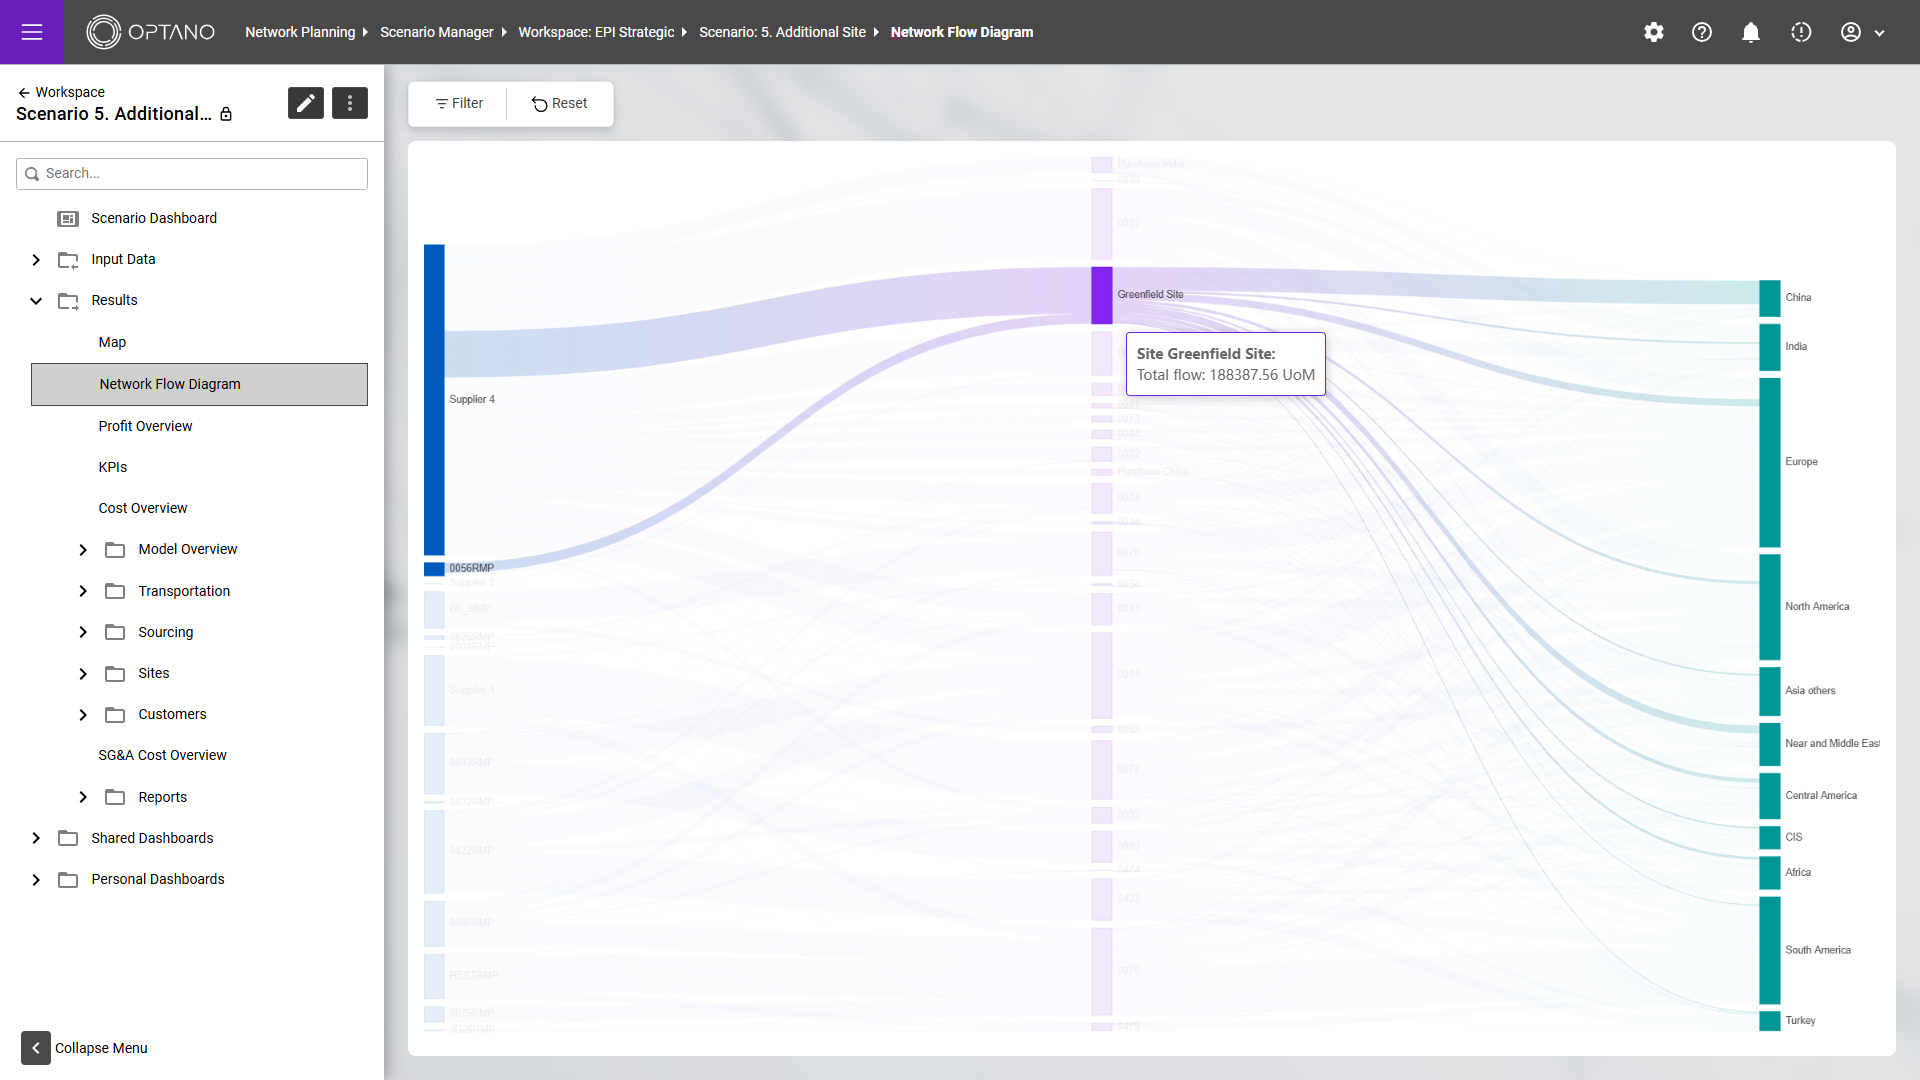Click the Collapse Menu arrow icon
The height and width of the screenshot is (1080, 1920).
(36, 1048)
